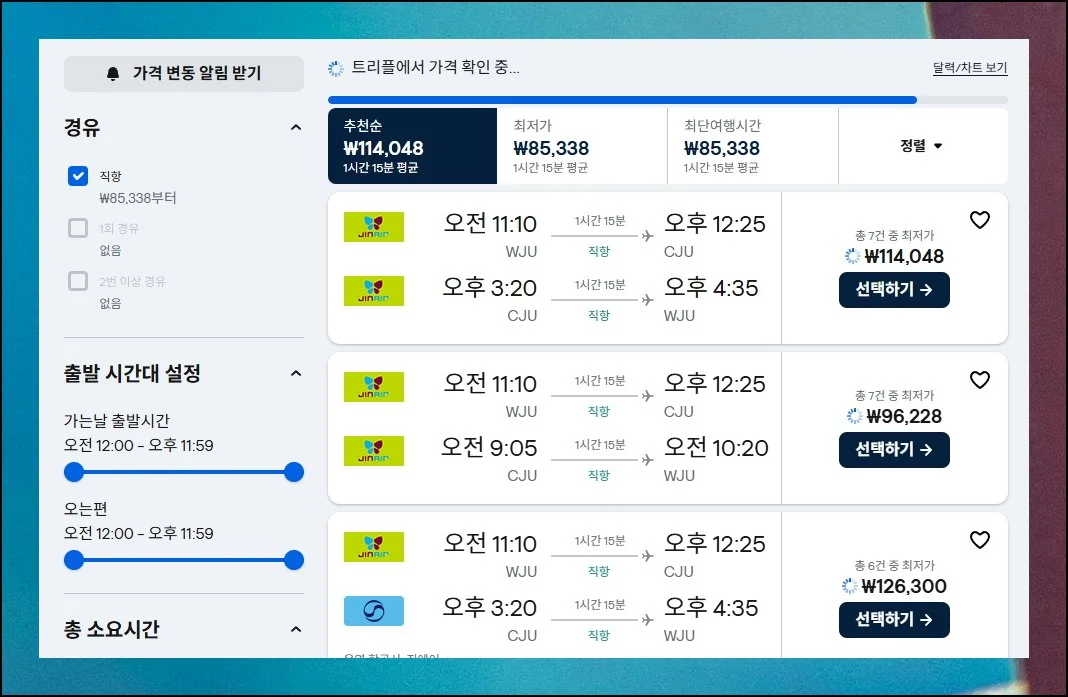Screen dimensions: 1068x697
Task: Select the 최단여행시간 tab
Action: [752, 146]
